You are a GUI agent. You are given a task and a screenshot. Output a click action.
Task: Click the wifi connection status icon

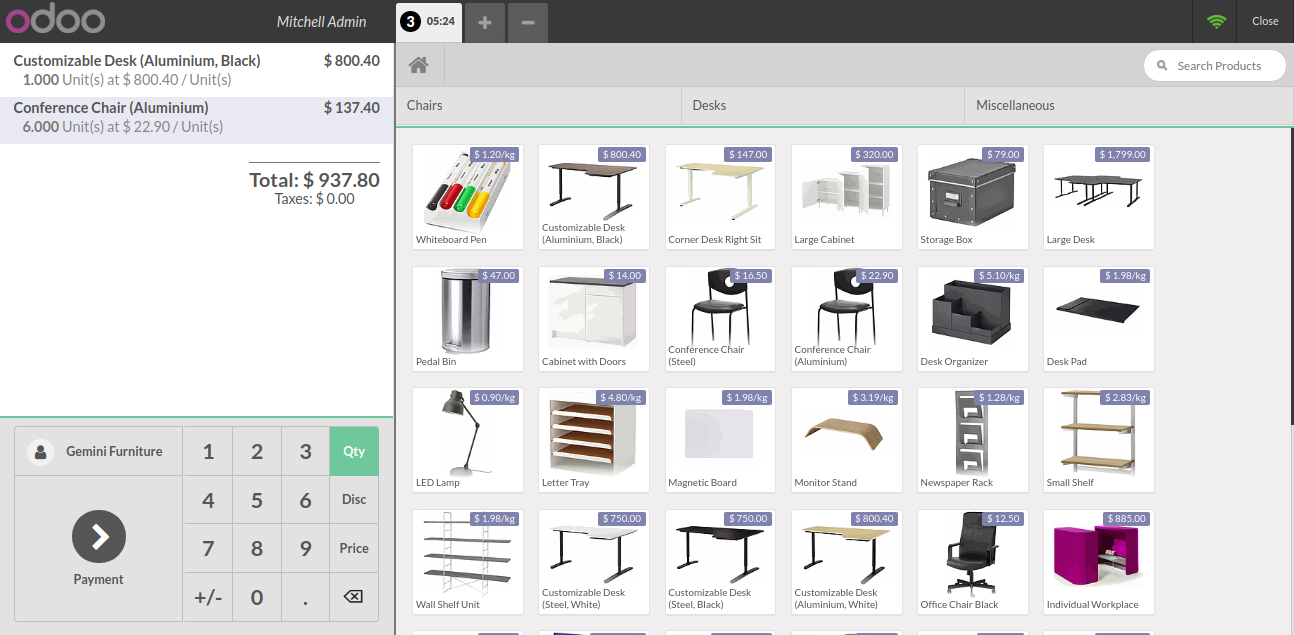(x=1216, y=21)
